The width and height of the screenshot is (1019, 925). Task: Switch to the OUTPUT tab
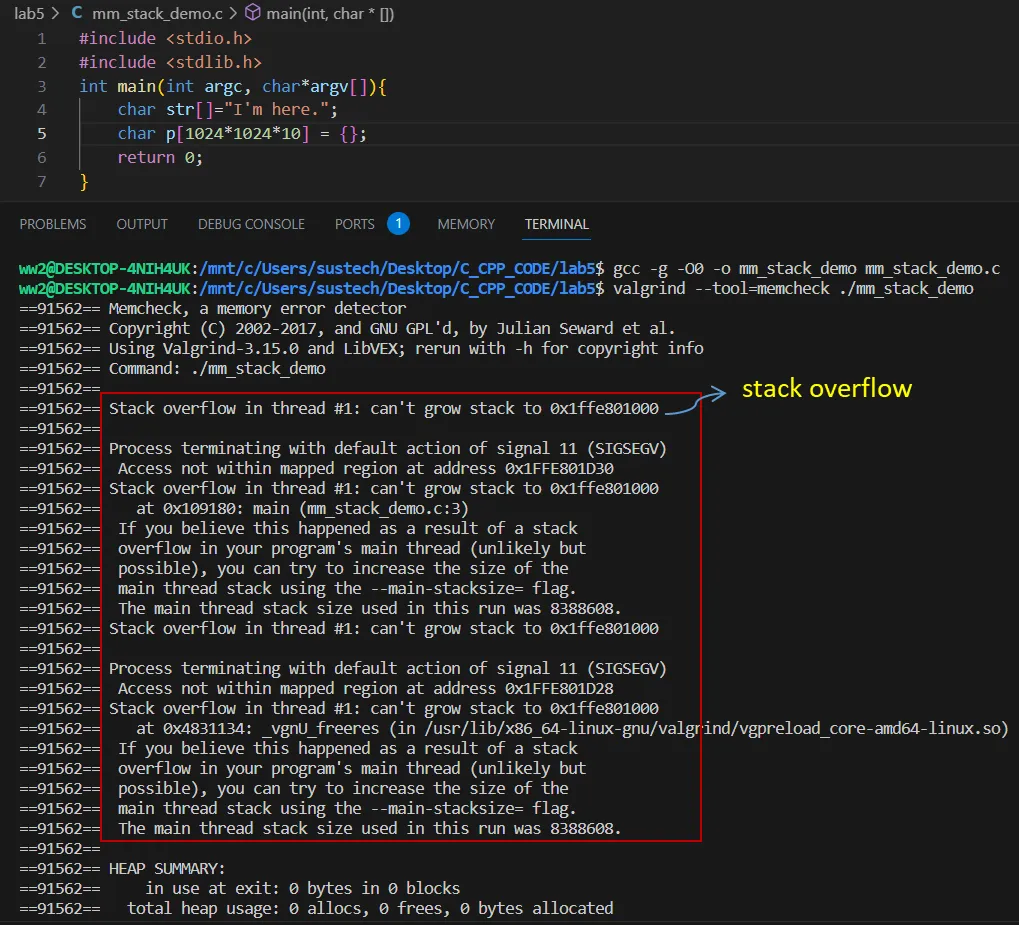pos(142,224)
